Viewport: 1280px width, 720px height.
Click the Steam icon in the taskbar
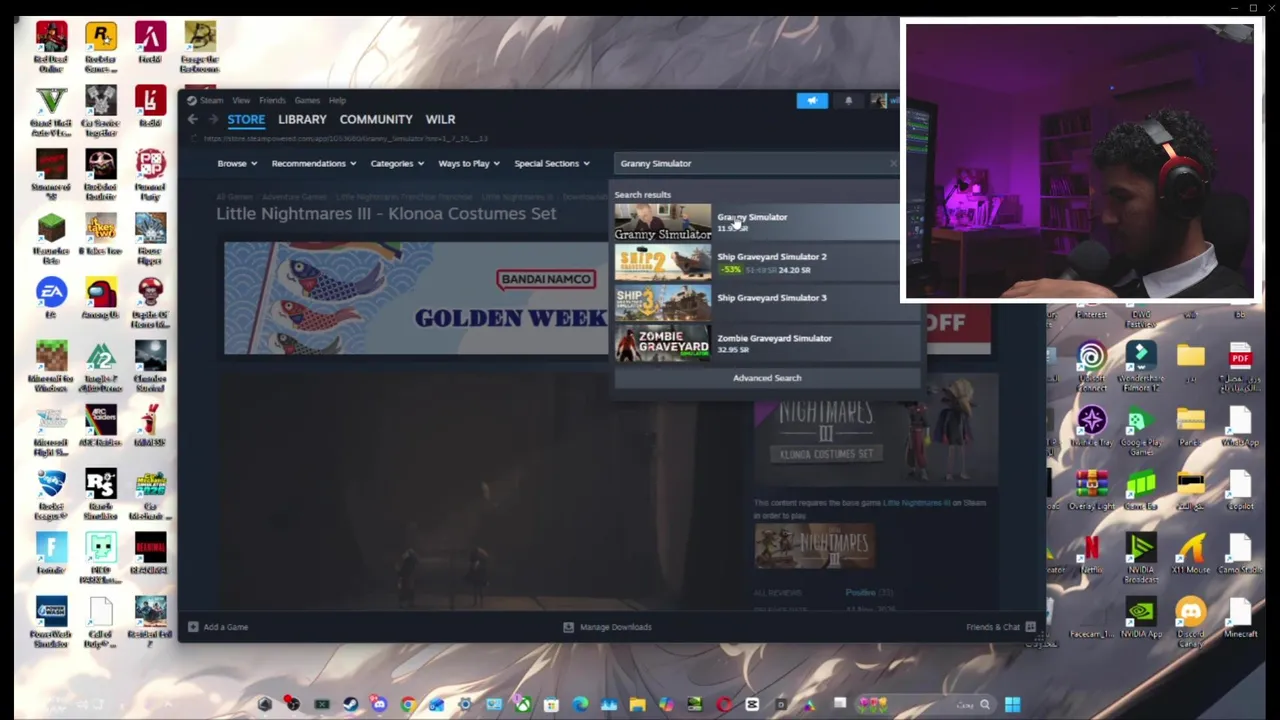click(350, 705)
